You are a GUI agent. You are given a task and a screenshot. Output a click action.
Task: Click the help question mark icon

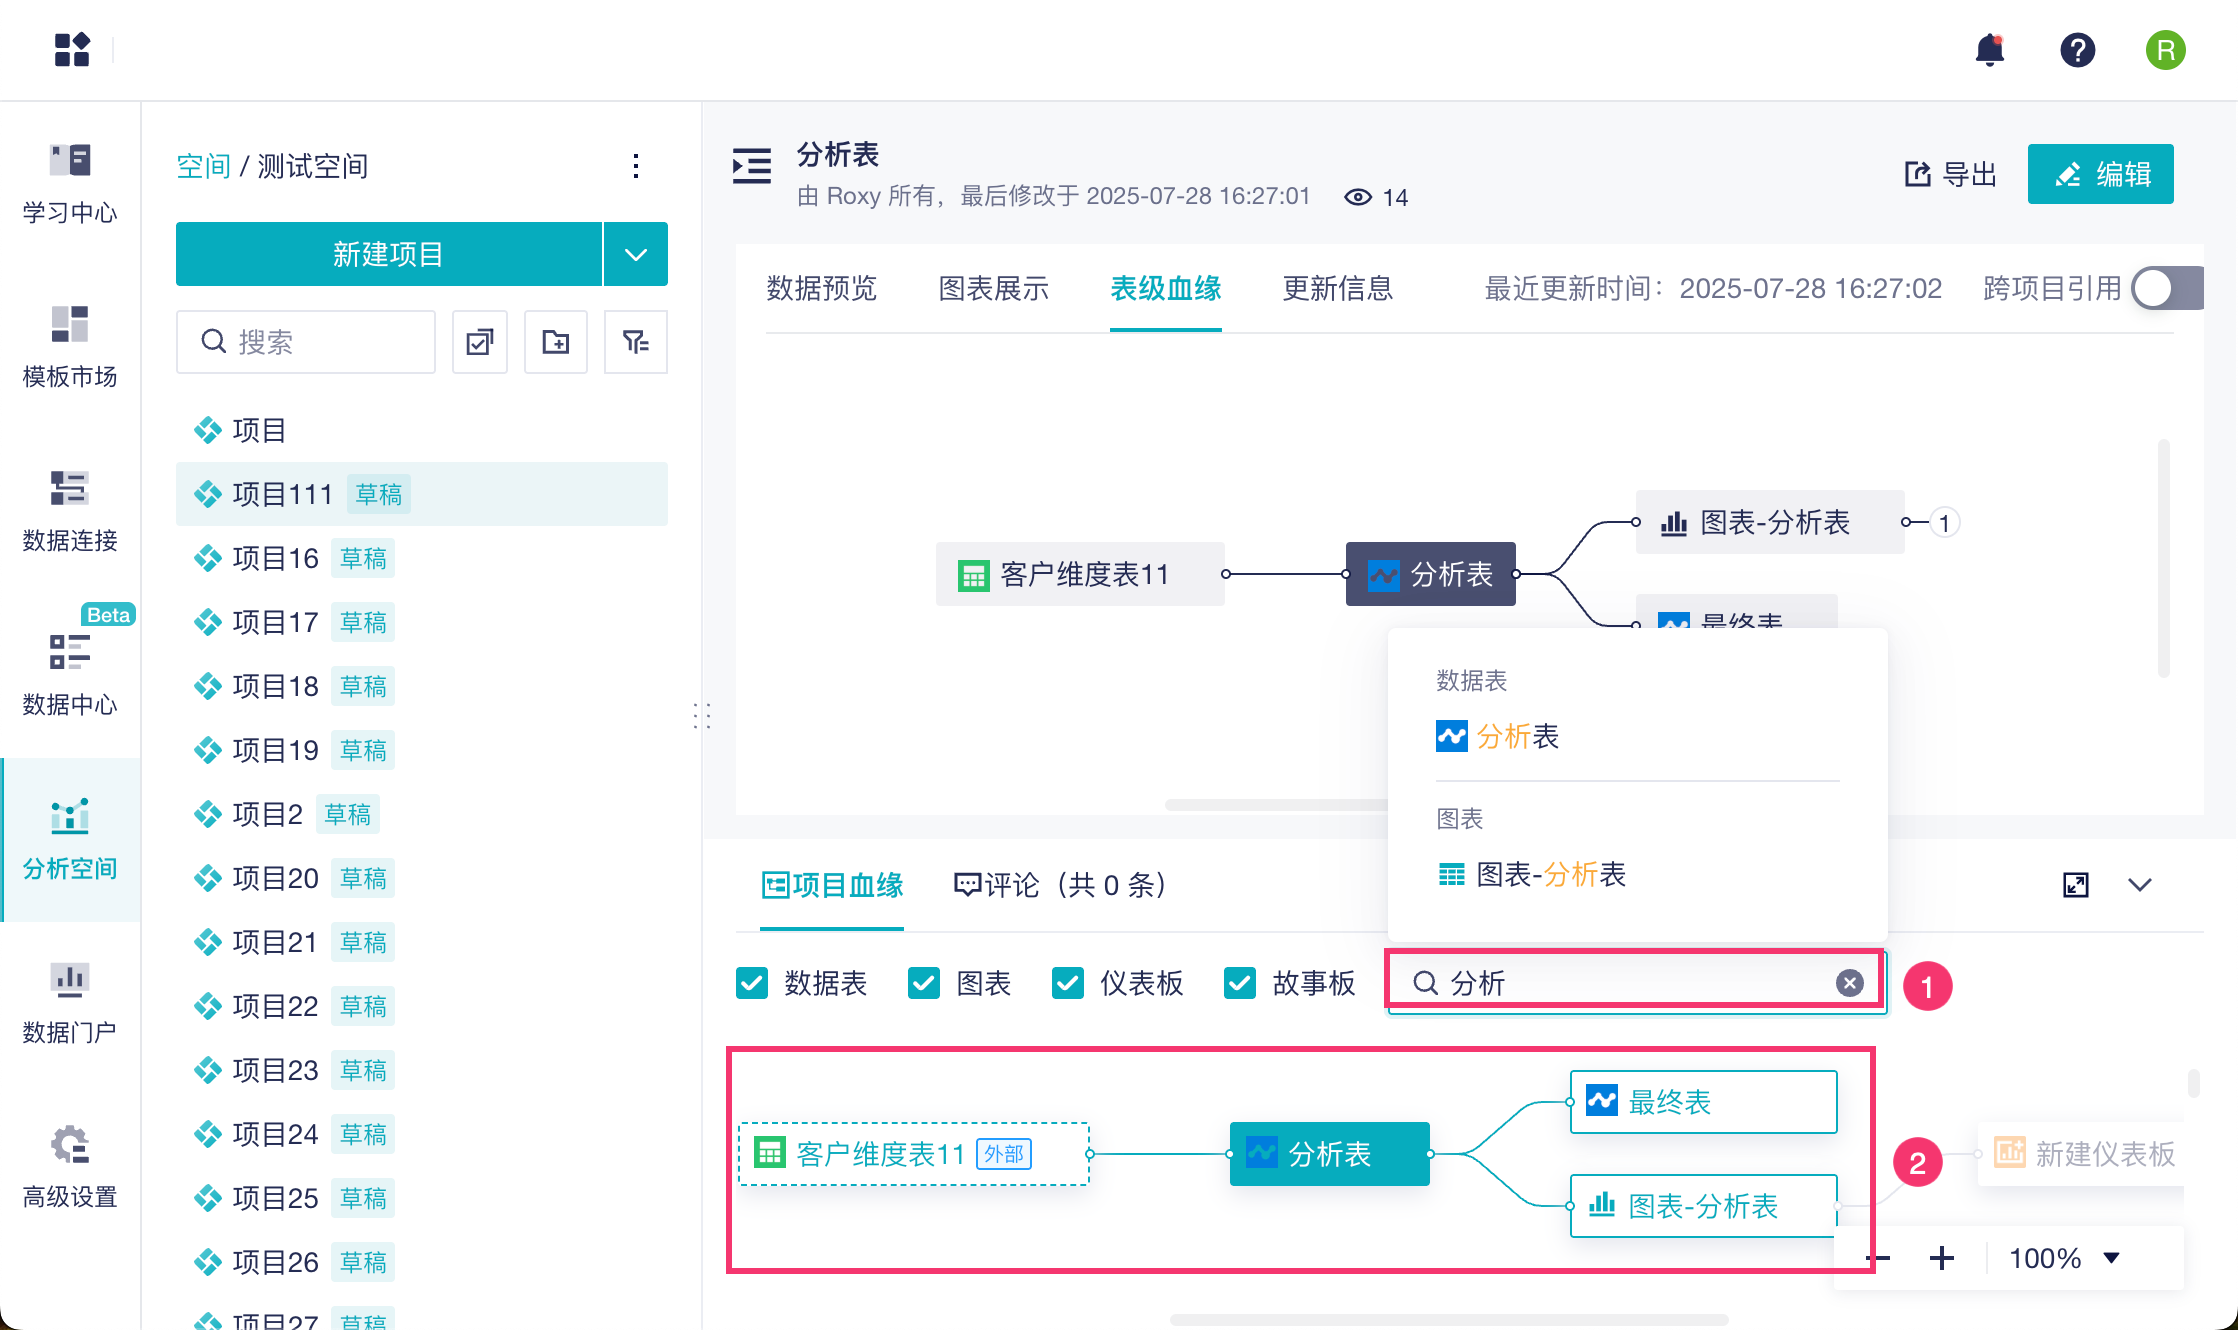(2077, 50)
